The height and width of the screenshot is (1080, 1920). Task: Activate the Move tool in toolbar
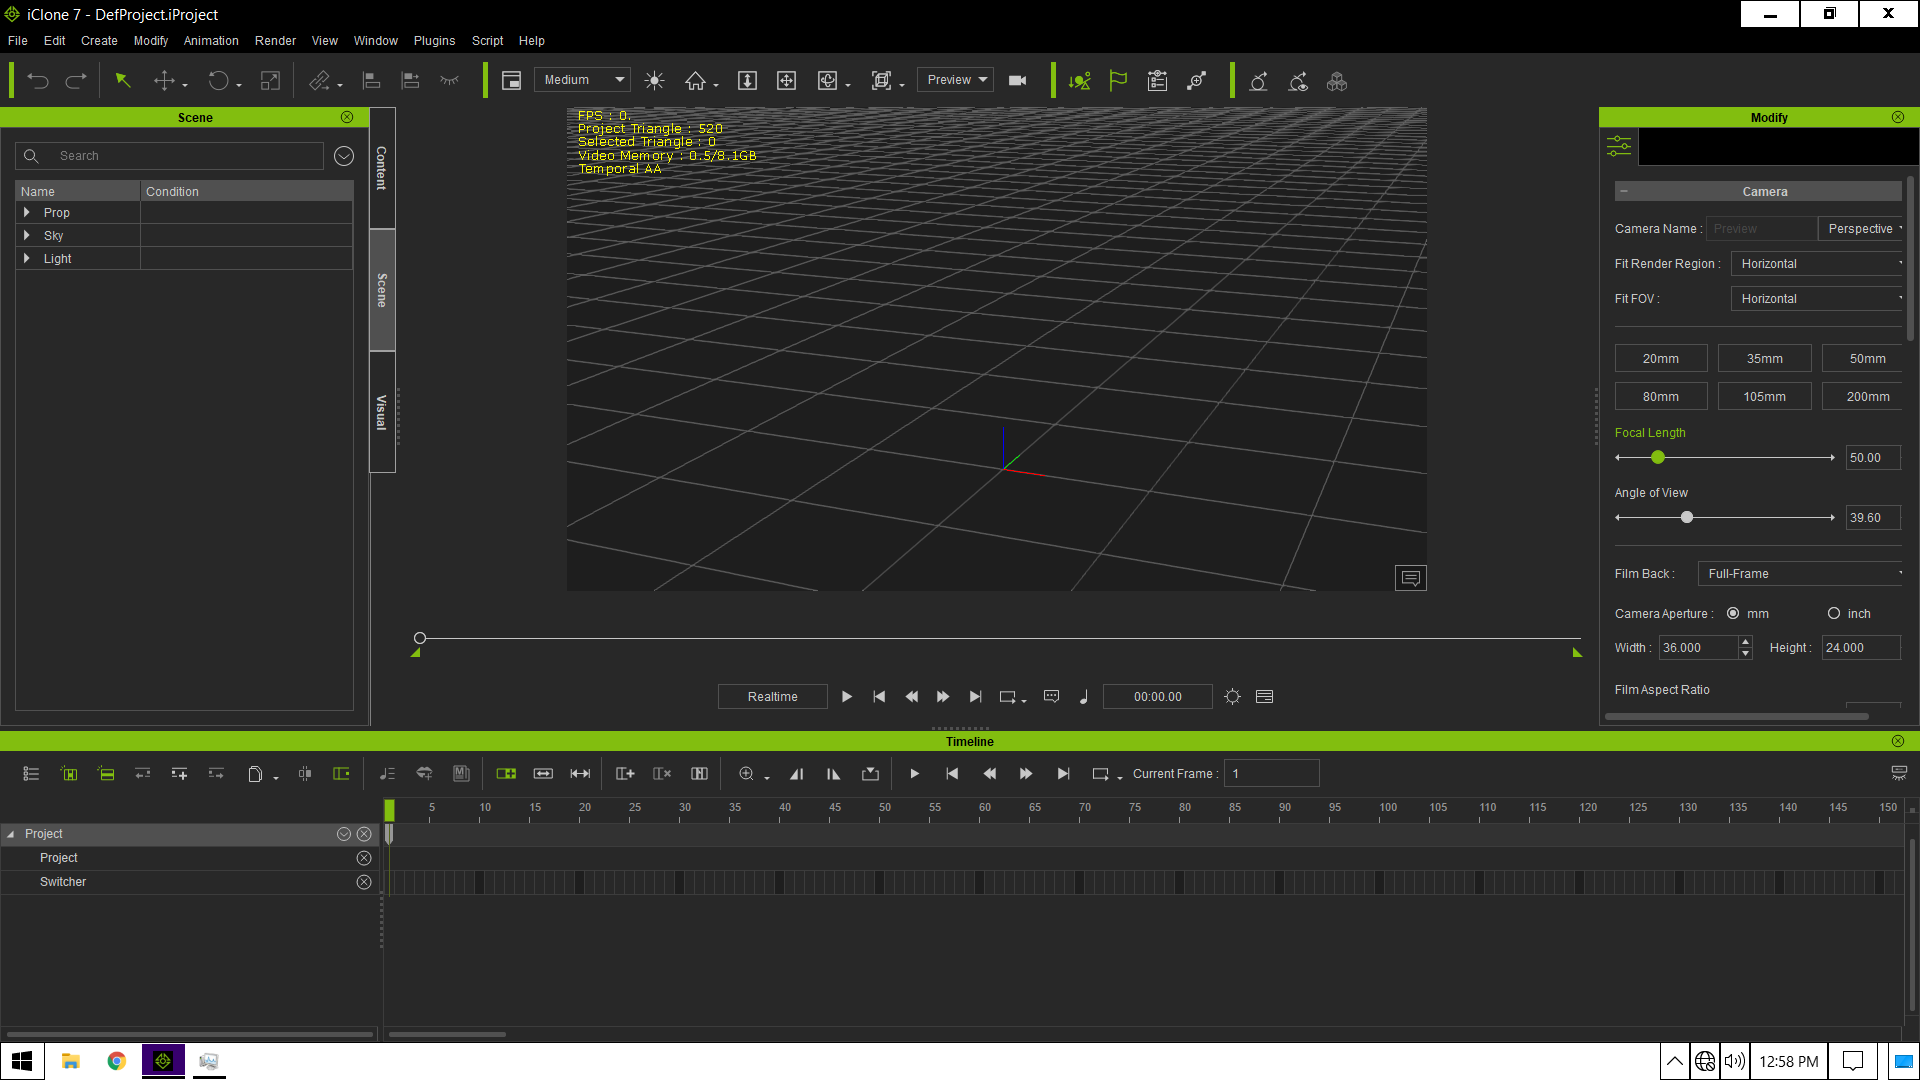[165, 81]
